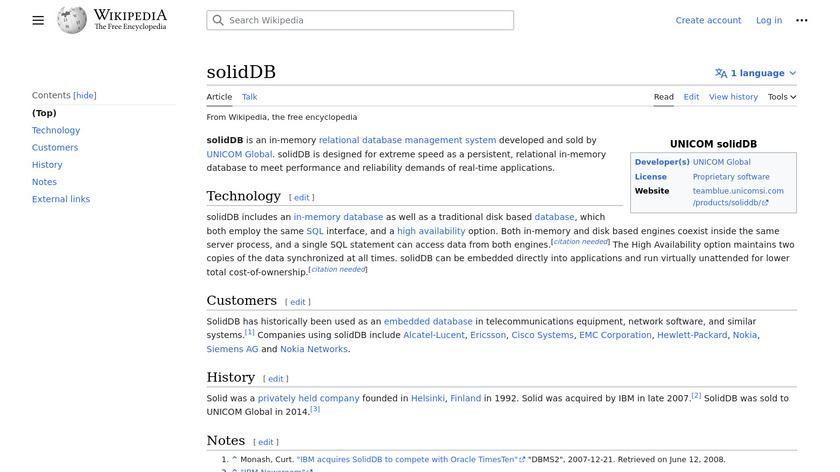Focus the Search Wikipedia field
The height and width of the screenshot is (472, 840).
coord(360,20)
